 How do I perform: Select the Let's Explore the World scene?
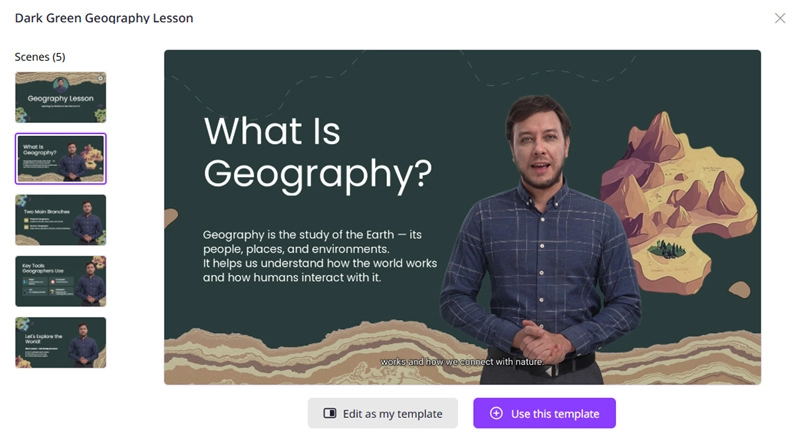tap(61, 343)
